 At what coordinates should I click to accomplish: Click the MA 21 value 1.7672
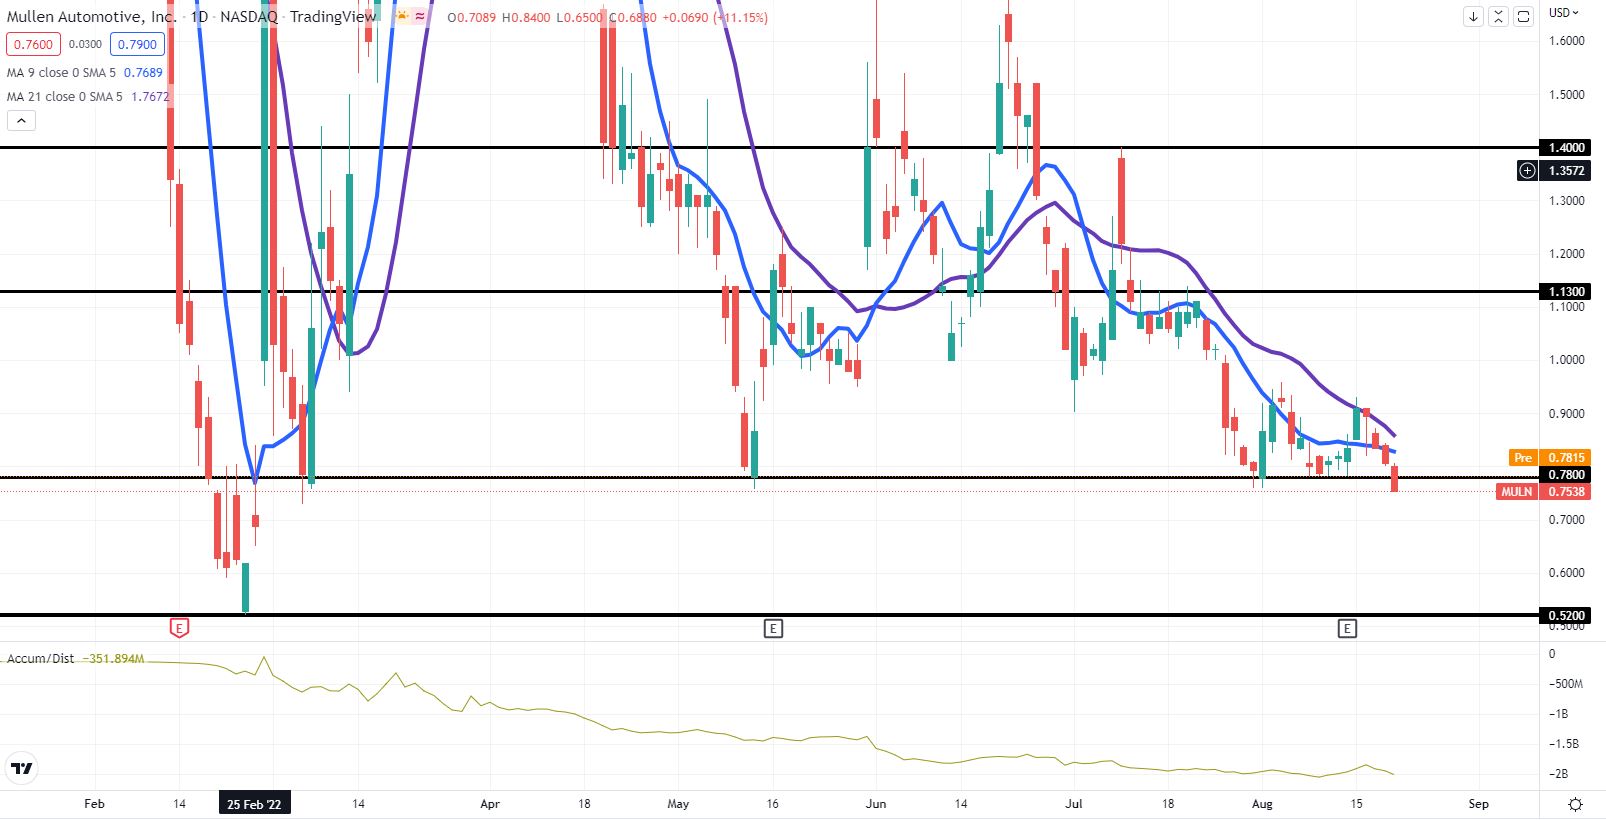(x=150, y=96)
